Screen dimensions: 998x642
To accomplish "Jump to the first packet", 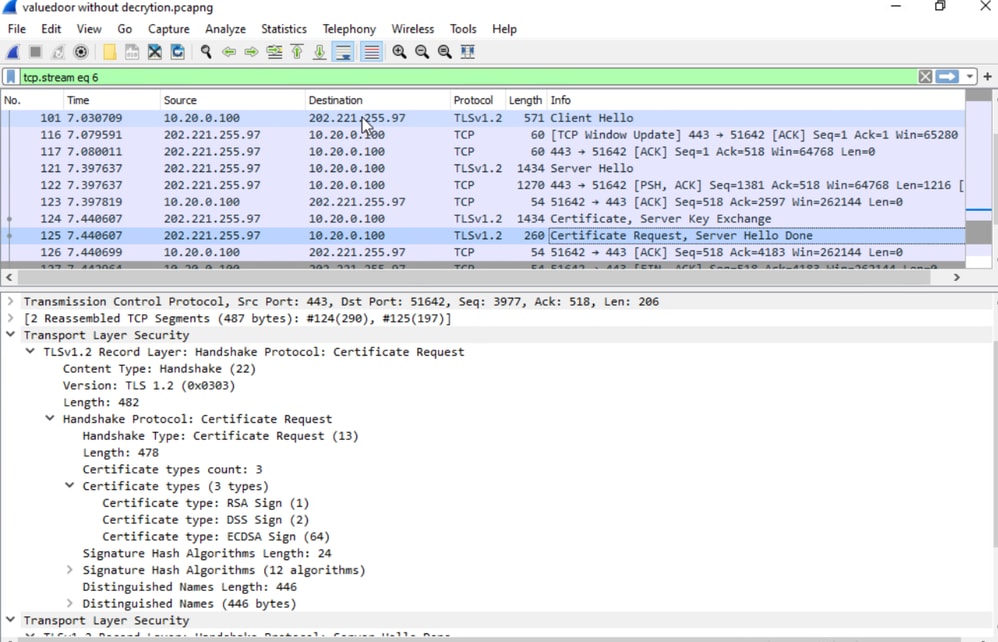I will pos(297,52).
